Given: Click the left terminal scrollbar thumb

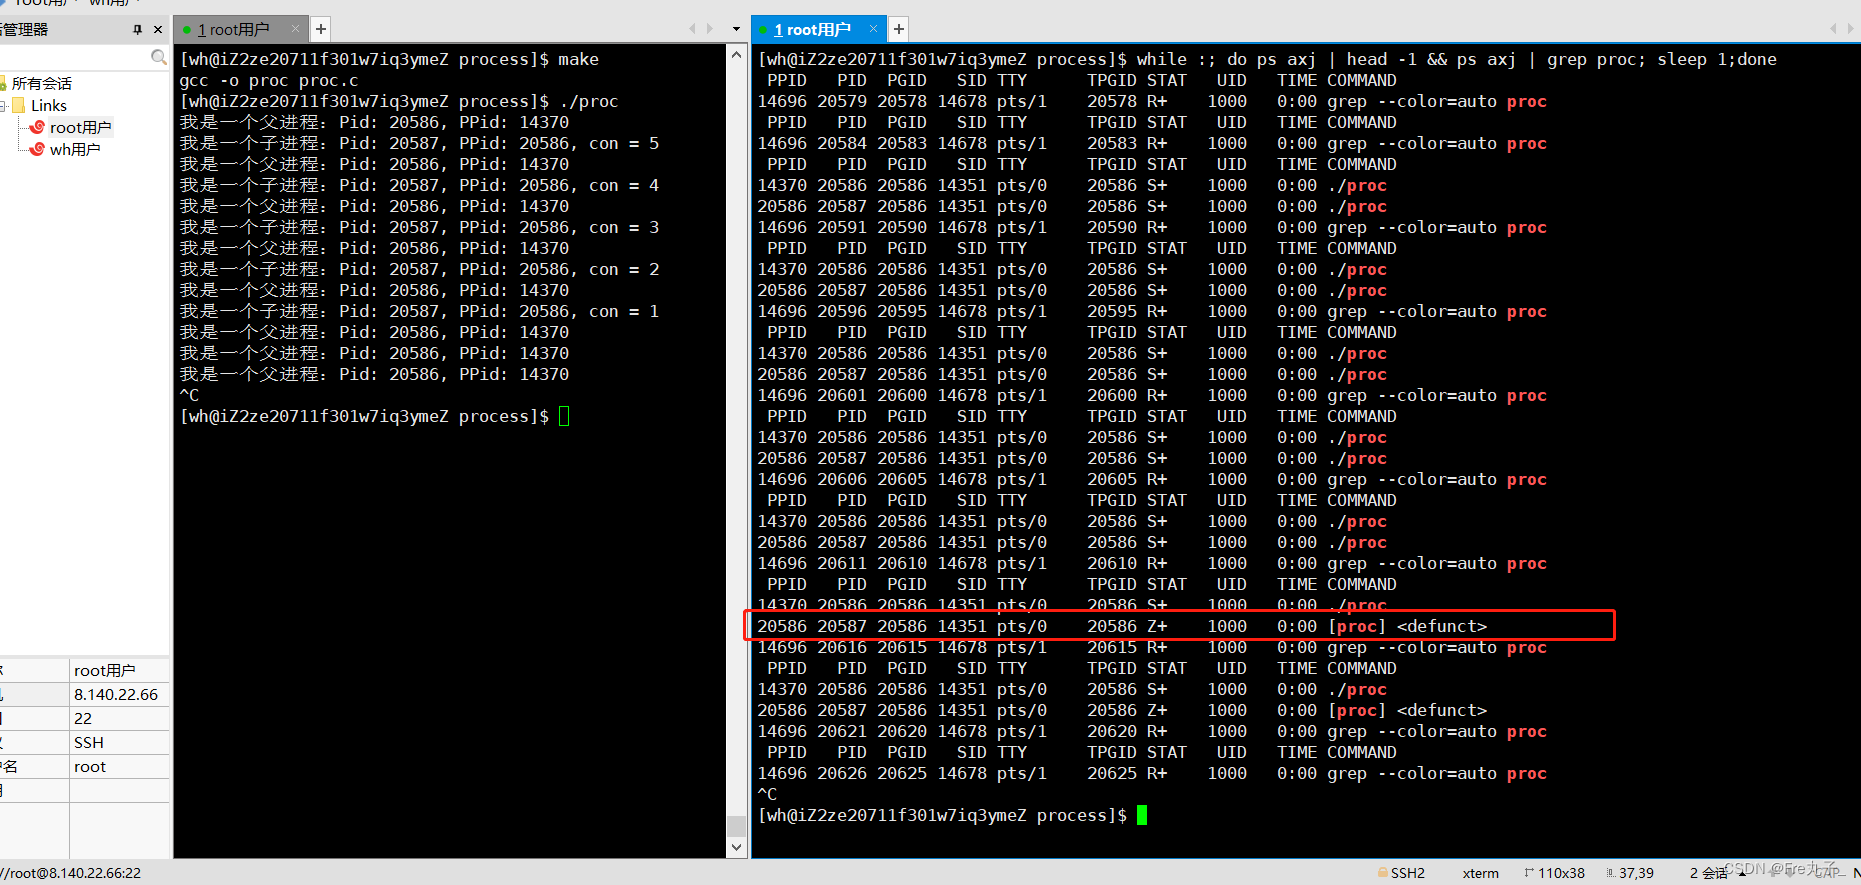Looking at the screenshot, I should (x=737, y=825).
